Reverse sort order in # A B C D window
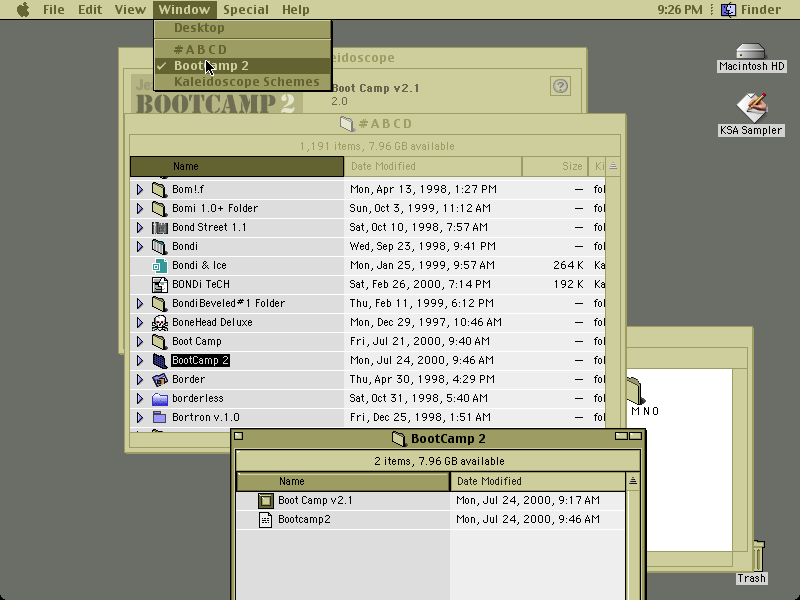 [613, 166]
